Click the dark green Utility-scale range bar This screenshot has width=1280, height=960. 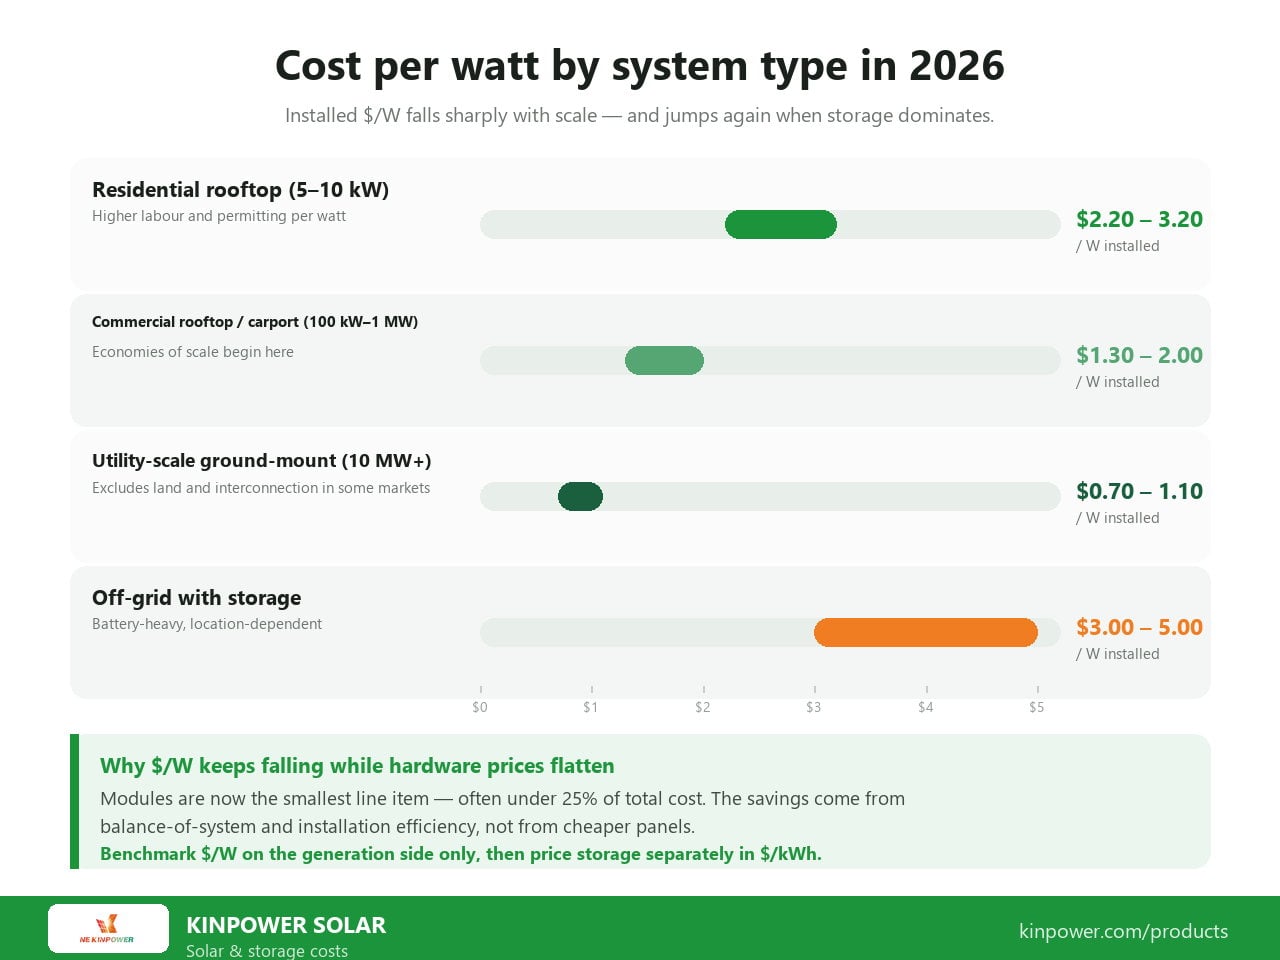coord(580,497)
